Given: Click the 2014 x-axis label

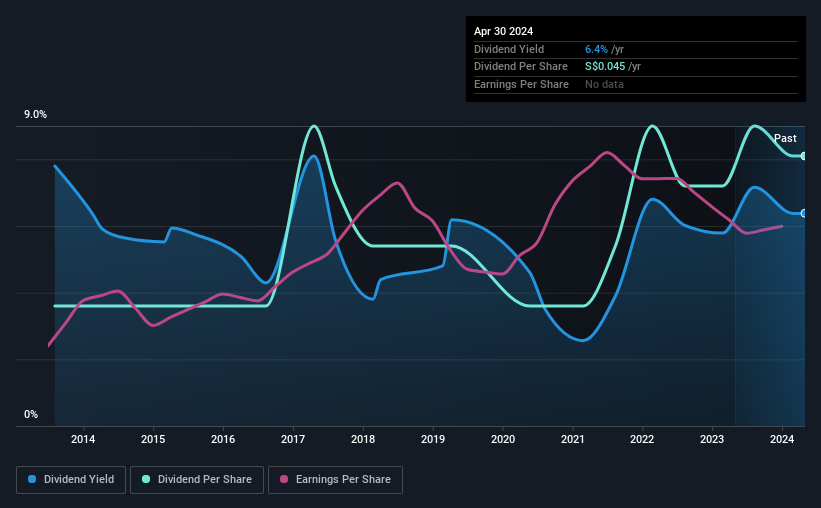Looking at the screenshot, I should (x=83, y=439).
